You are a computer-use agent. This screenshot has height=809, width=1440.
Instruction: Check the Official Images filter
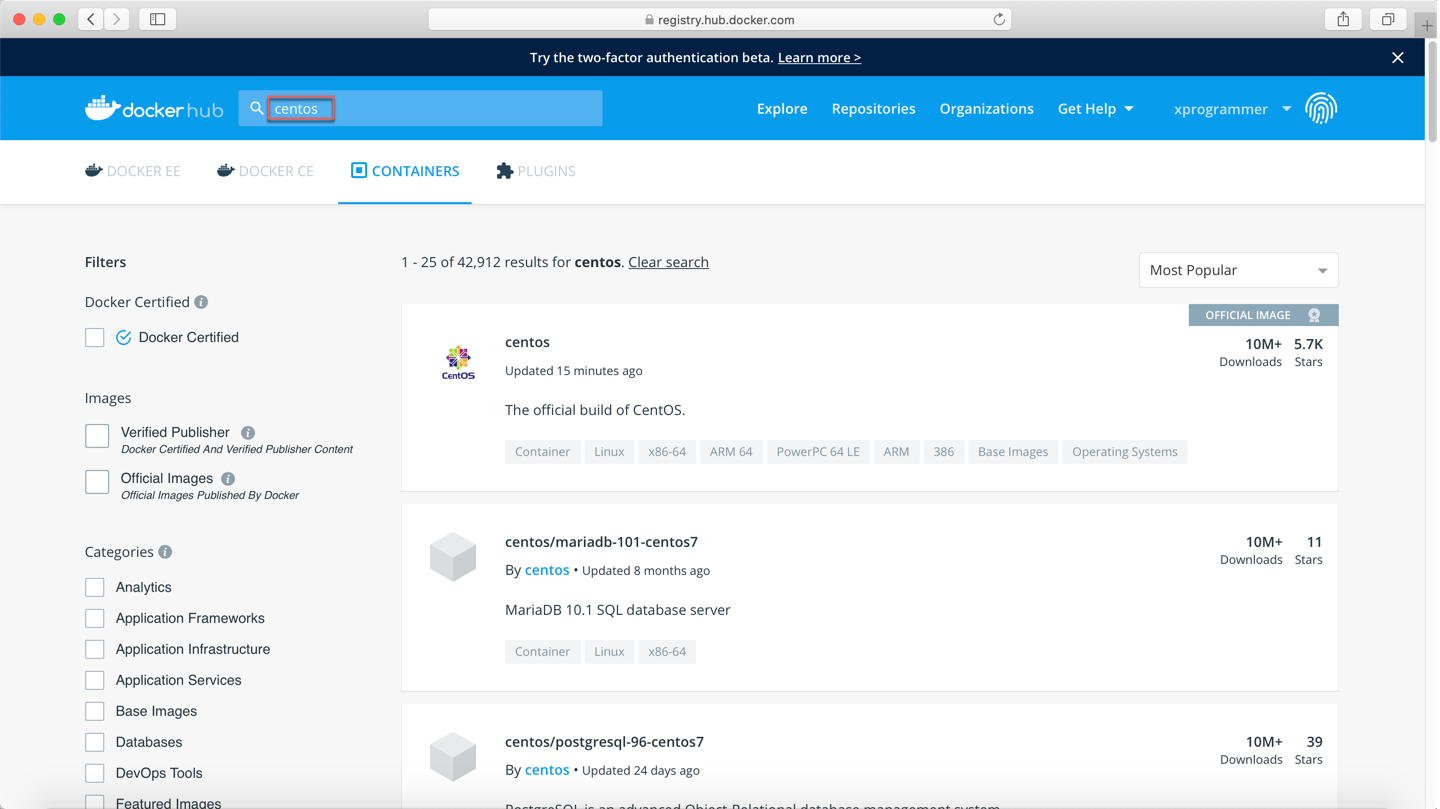pos(97,482)
